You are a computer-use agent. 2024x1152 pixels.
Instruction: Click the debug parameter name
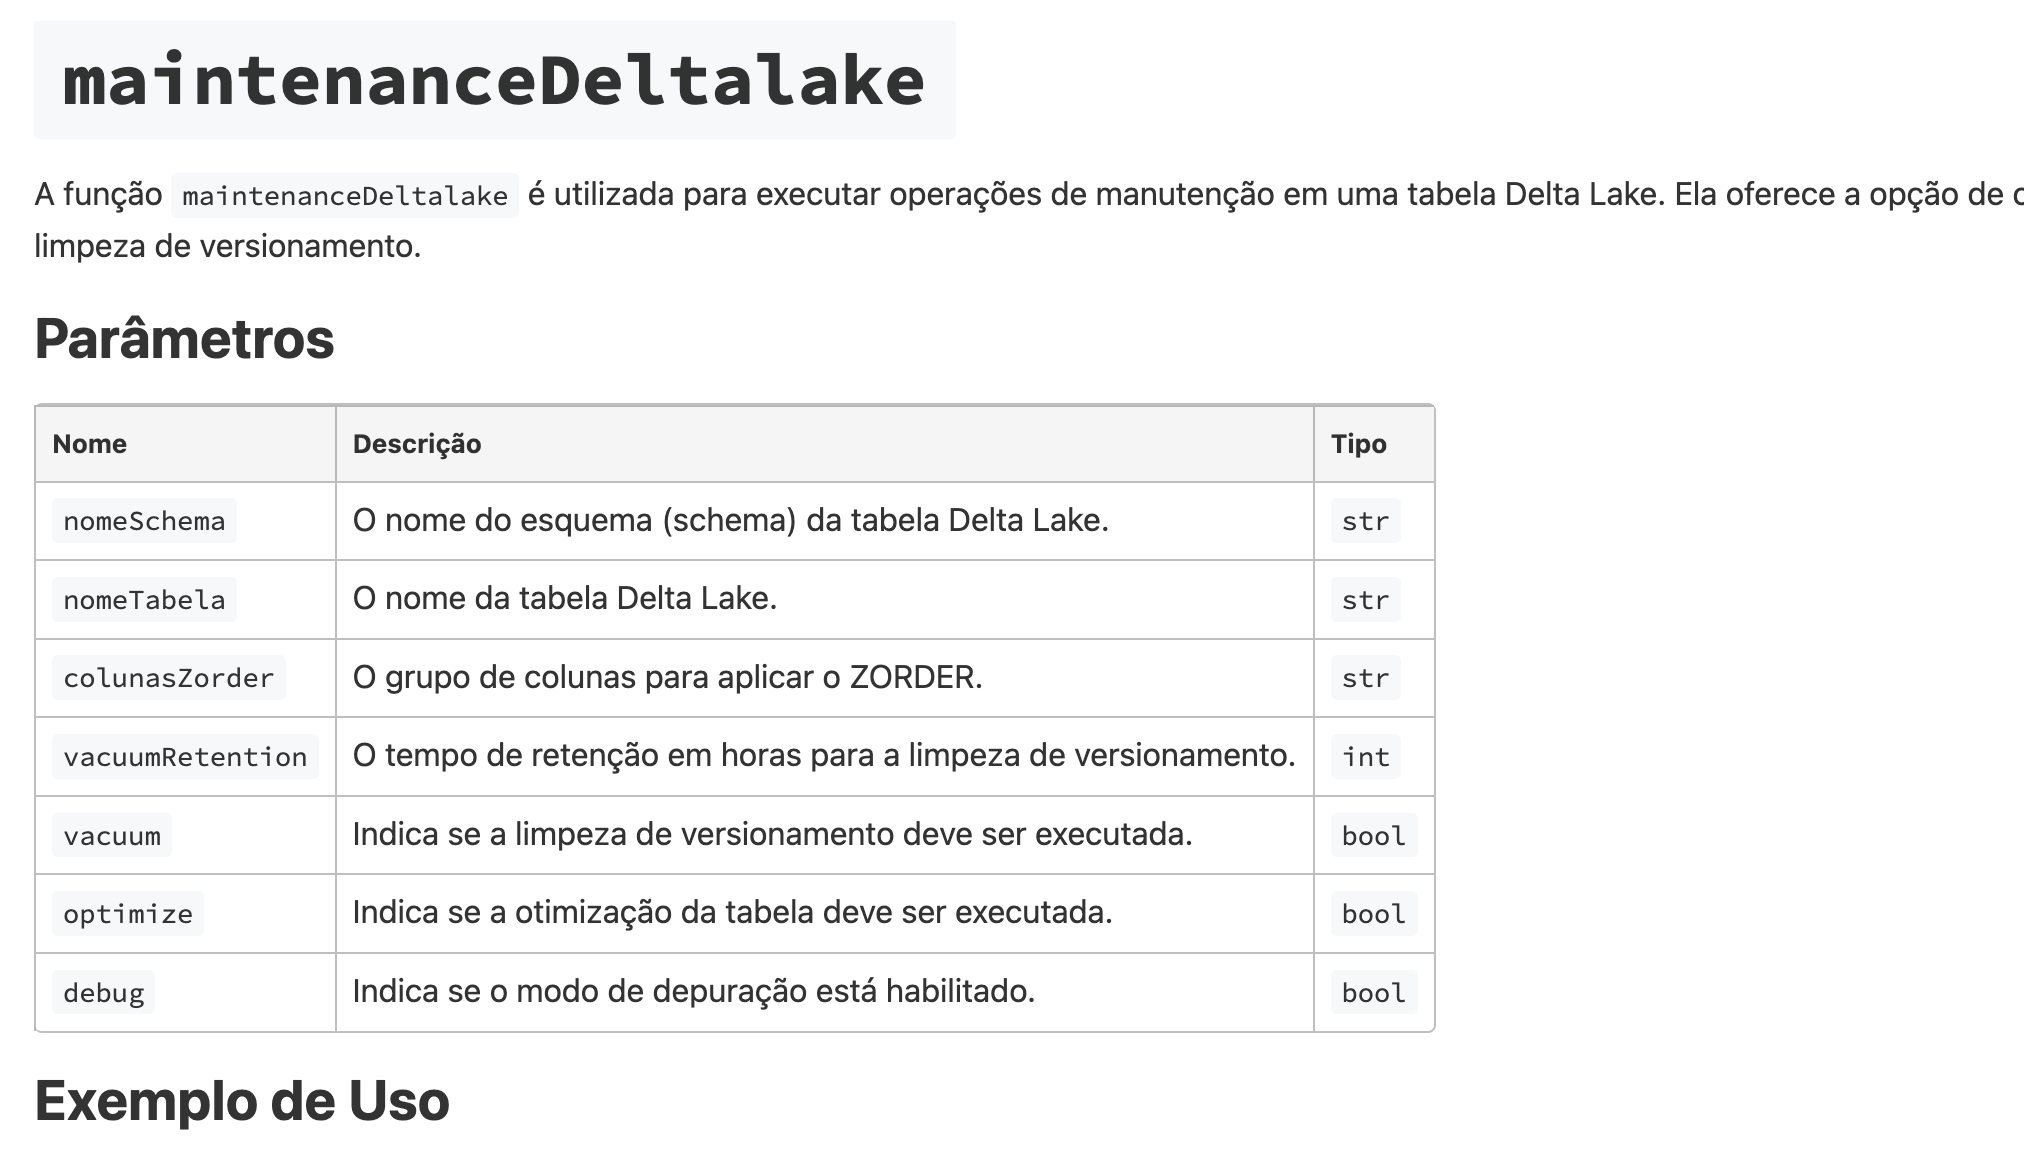click(104, 993)
